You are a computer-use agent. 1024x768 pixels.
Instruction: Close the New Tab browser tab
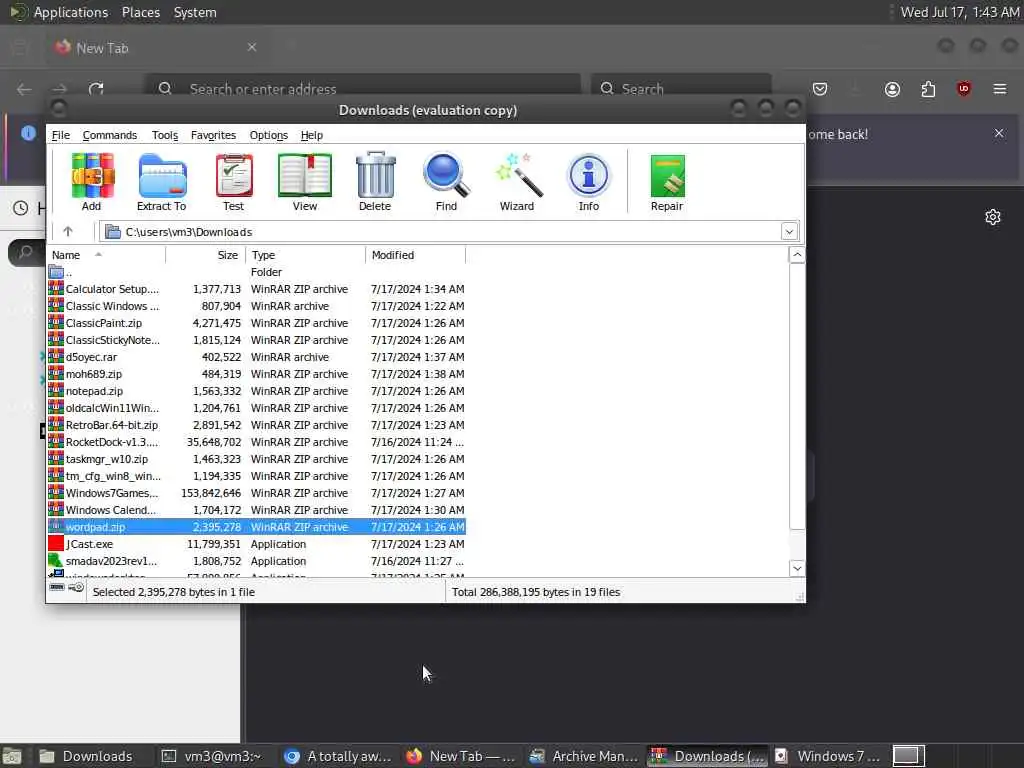coord(252,47)
